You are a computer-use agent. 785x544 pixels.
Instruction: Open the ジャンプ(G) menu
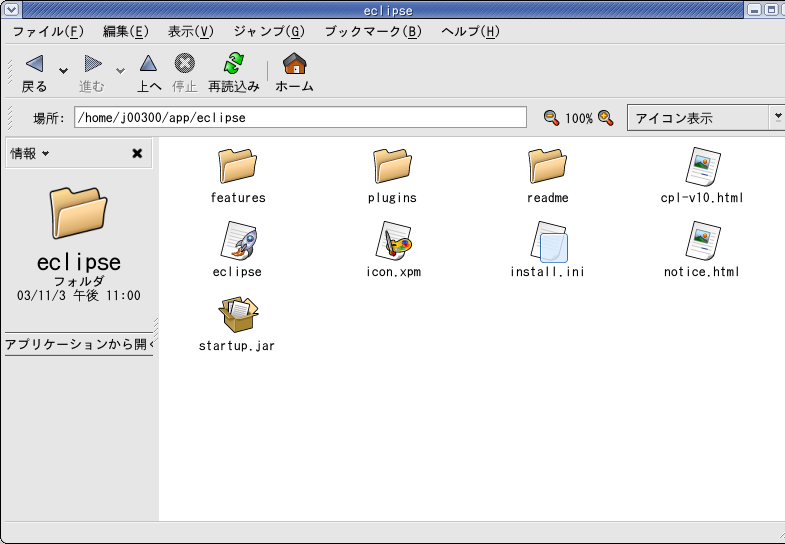269,32
